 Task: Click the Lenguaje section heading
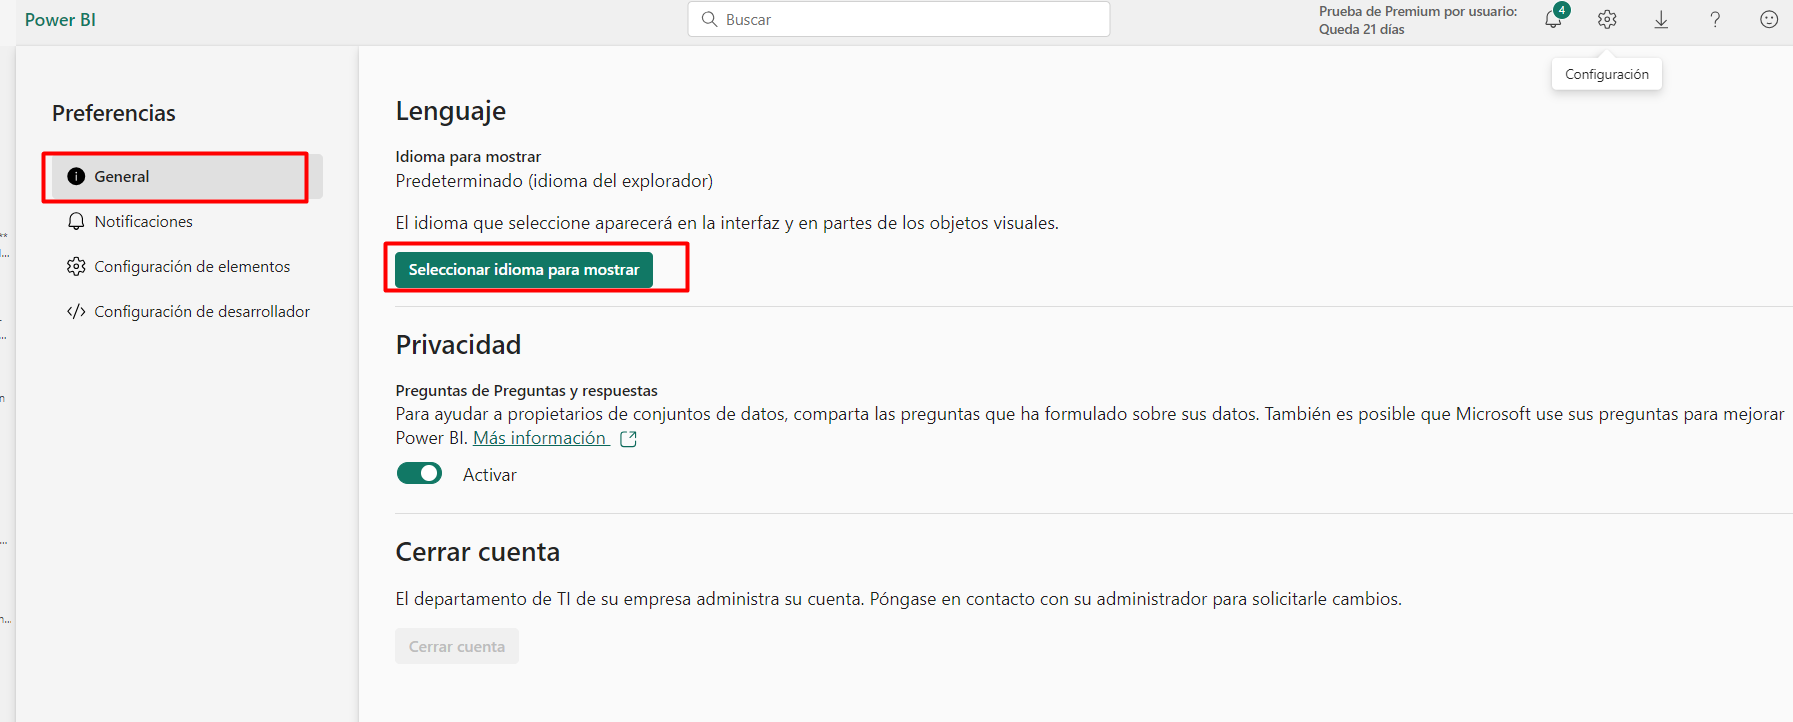click(x=451, y=111)
